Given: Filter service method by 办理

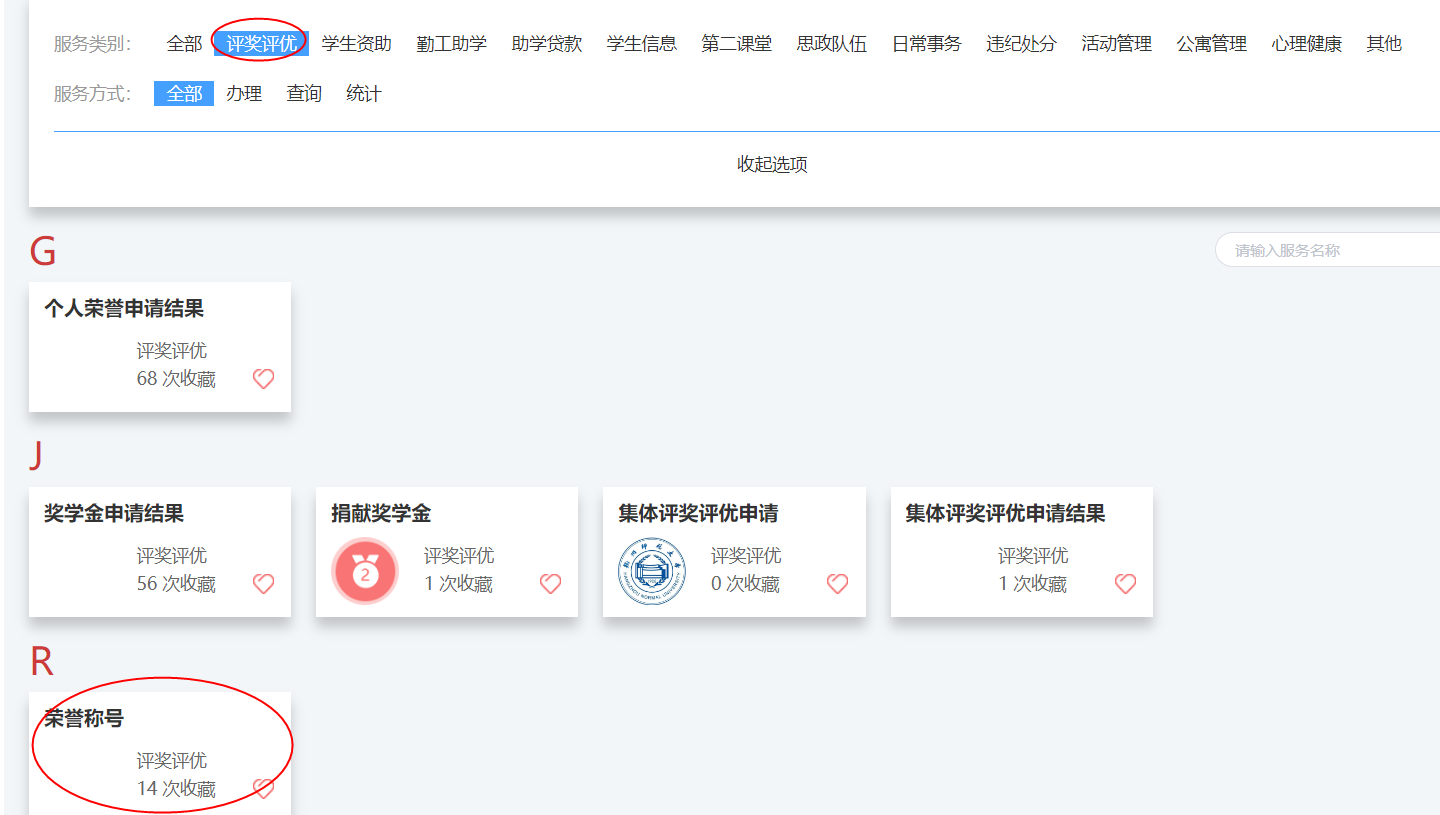Looking at the screenshot, I should [x=244, y=94].
